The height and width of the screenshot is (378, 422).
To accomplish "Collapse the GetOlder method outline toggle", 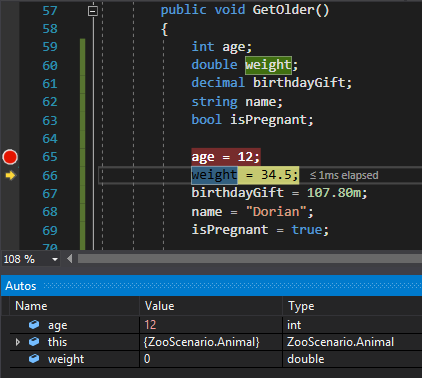I will pyautogui.click(x=93, y=11).
